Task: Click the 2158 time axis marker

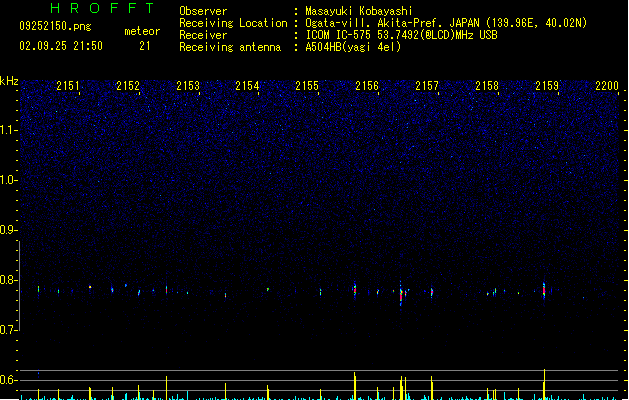Action: (x=487, y=86)
